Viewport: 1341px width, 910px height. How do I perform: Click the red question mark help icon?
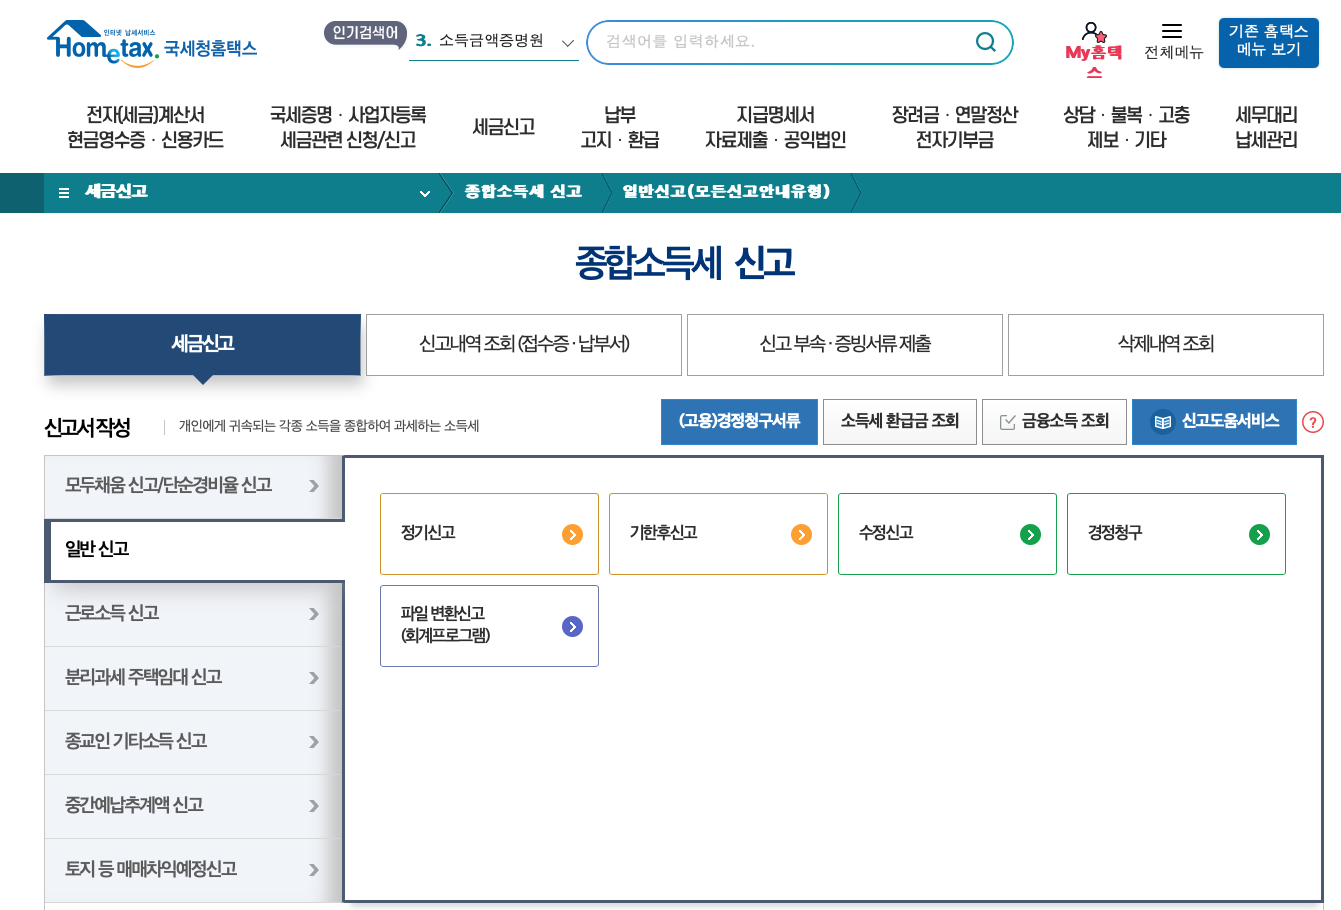pos(1311,422)
